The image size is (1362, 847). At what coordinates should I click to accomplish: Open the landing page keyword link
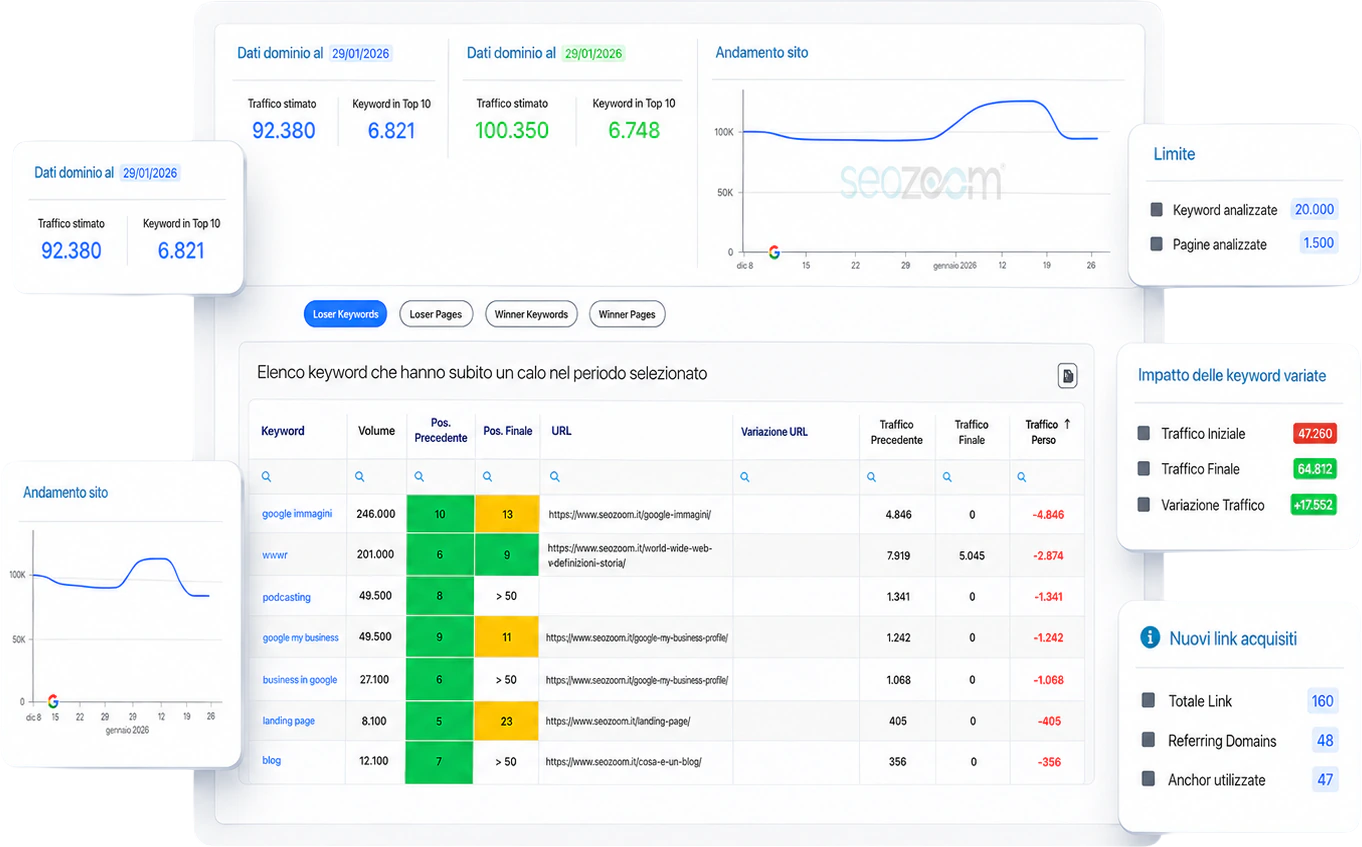pyautogui.click(x=289, y=720)
